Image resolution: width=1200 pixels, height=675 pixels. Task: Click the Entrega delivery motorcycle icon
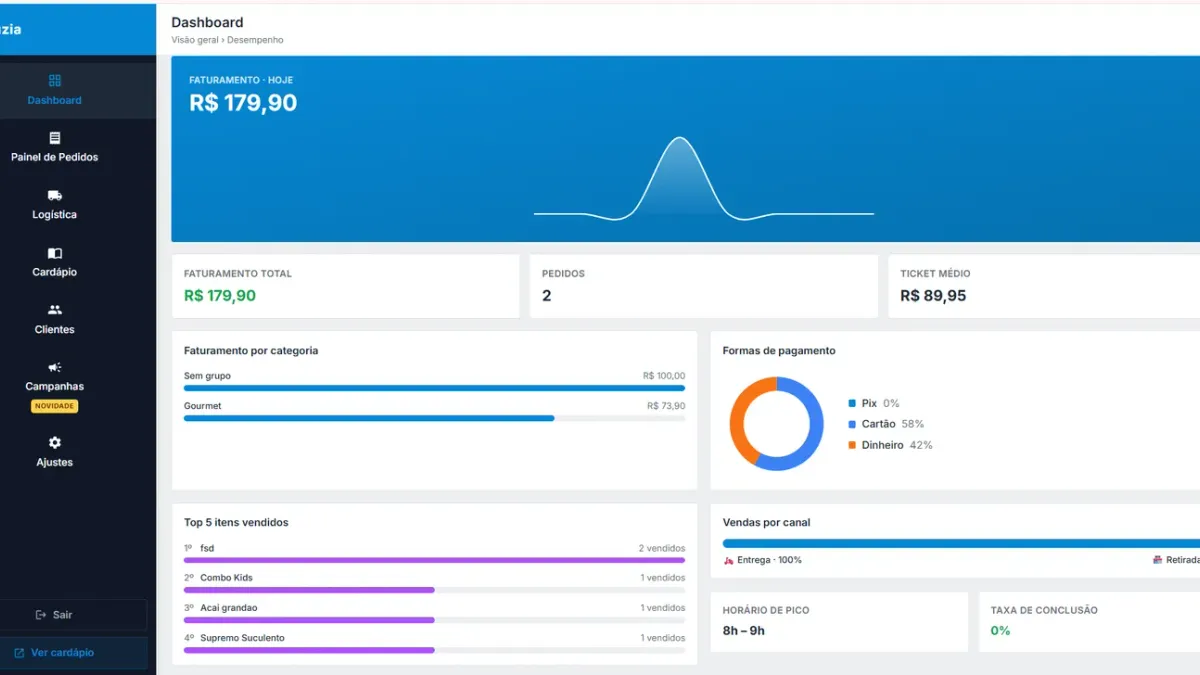729,560
